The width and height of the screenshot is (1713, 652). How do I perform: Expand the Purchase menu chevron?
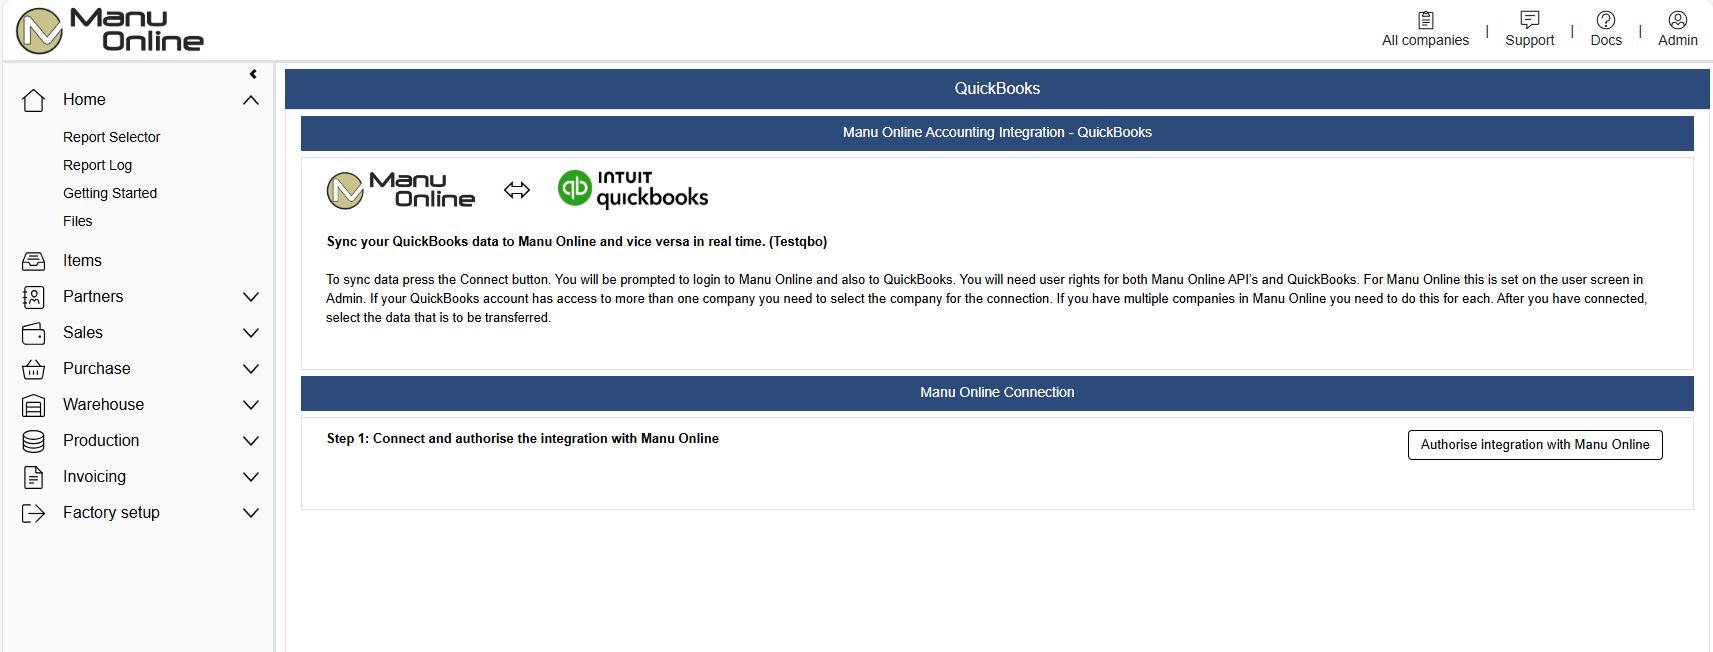click(251, 369)
